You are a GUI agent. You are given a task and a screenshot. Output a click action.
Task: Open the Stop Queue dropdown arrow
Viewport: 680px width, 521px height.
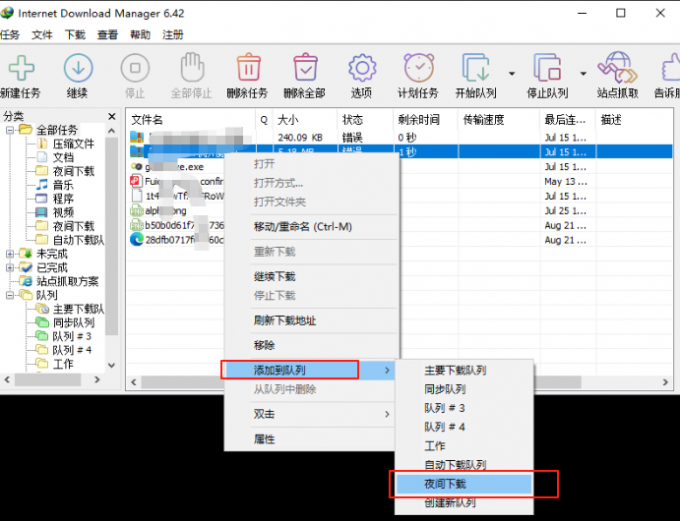point(583,73)
